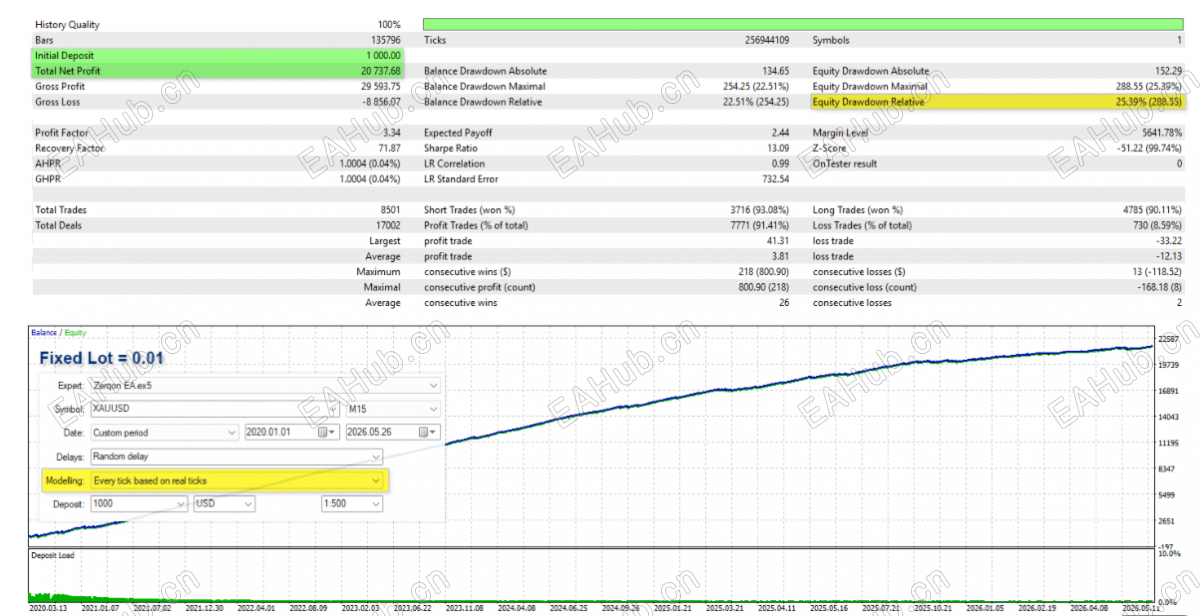Select the Initial Deposit value 1 000.00

point(383,56)
